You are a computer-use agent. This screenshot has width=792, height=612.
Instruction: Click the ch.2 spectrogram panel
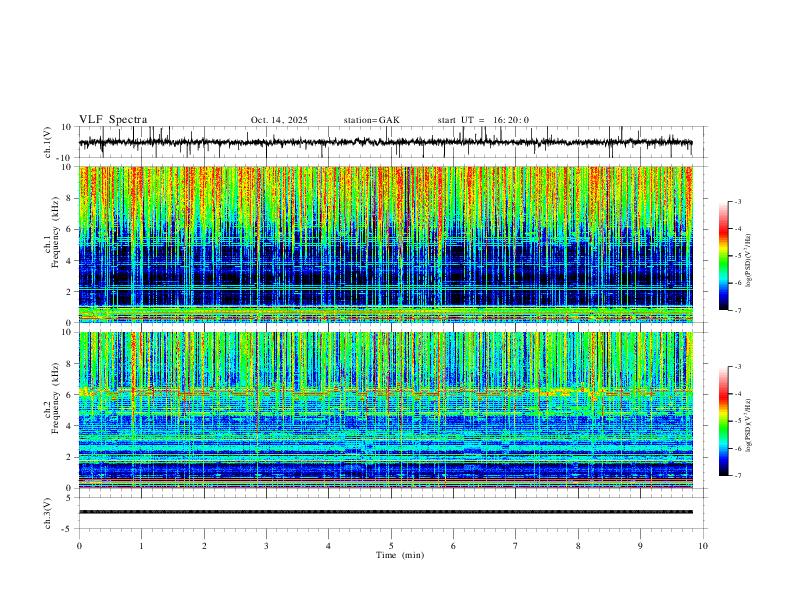(385, 410)
